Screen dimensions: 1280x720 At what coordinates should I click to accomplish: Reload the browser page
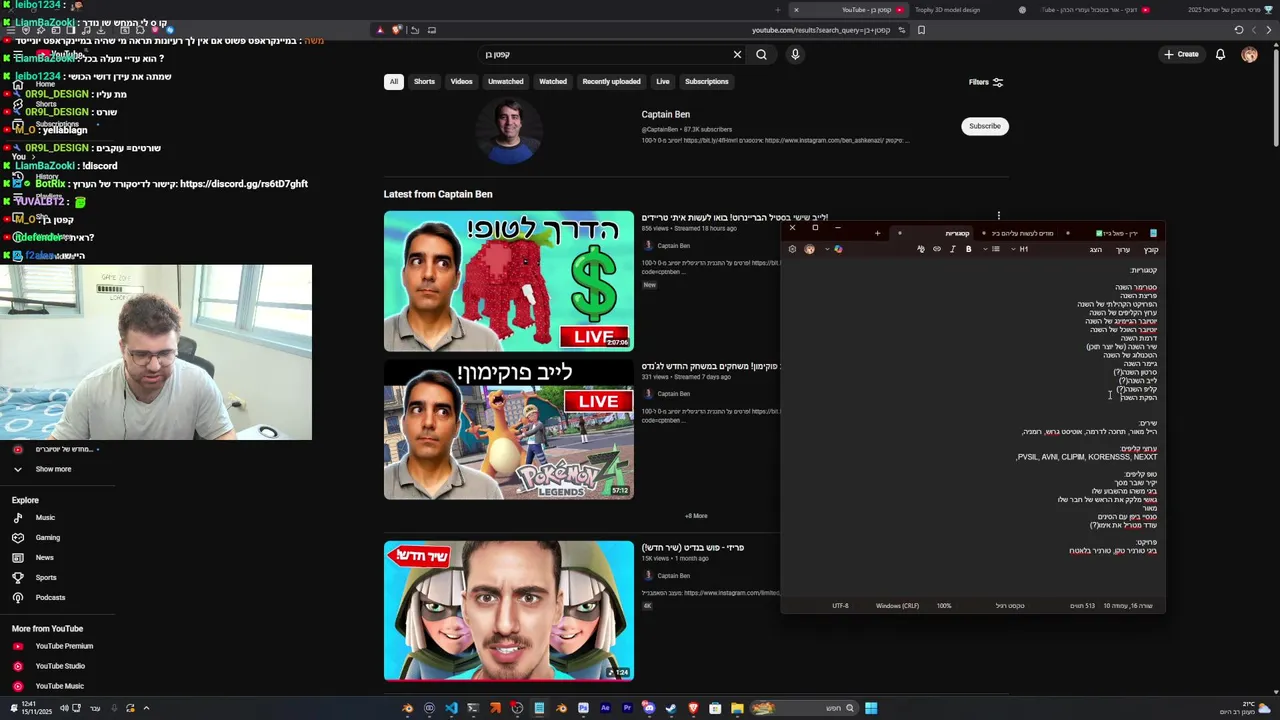point(1239,30)
